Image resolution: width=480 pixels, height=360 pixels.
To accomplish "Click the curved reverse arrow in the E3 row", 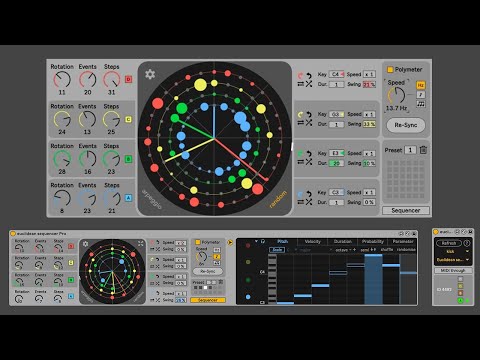I will (x=309, y=153).
